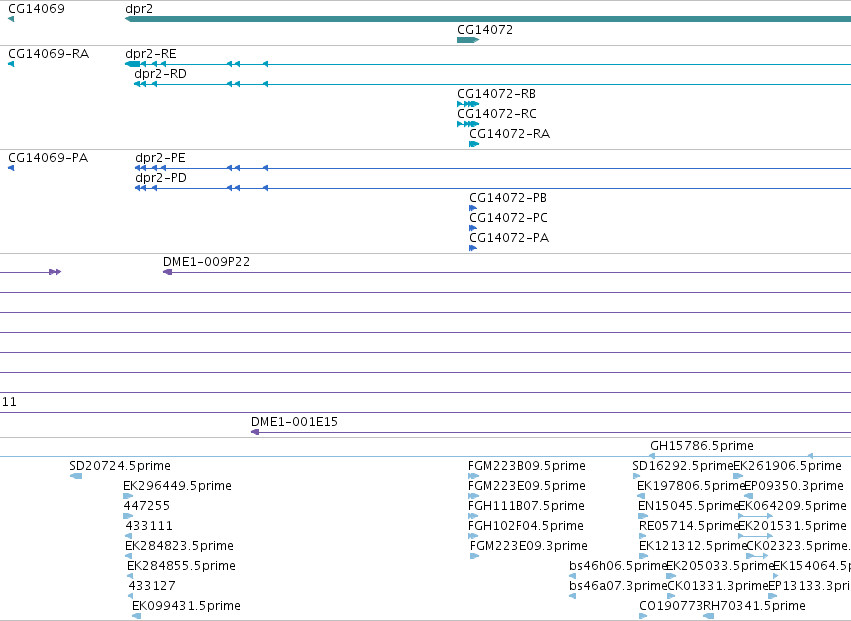Open the dpr2-PE coding sequence label
This screenshot has height=621, width=851.
click(160, 158)
